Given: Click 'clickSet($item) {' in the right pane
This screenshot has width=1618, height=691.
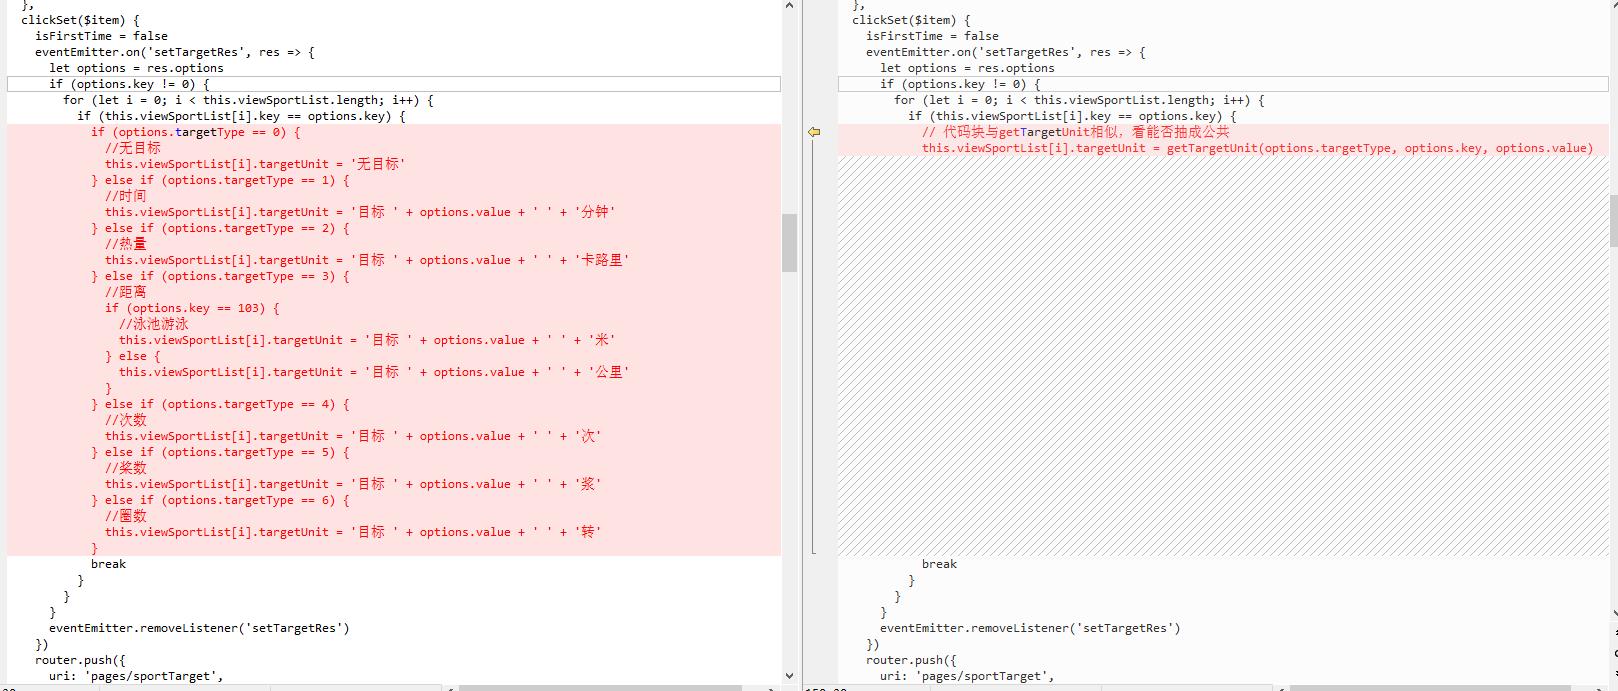Looking at the screenshot, I should click(x=911, y=20).
